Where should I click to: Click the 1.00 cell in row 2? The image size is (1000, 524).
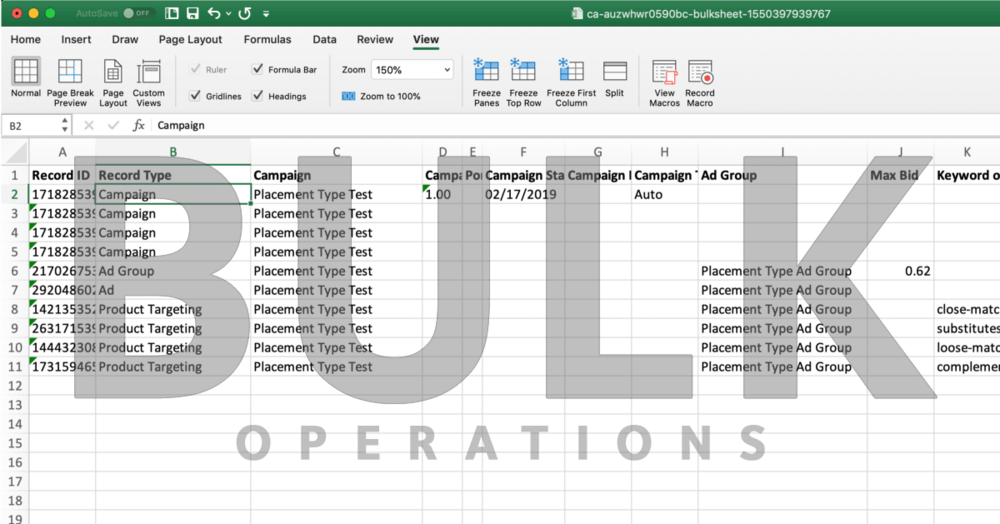pos(442,194)
